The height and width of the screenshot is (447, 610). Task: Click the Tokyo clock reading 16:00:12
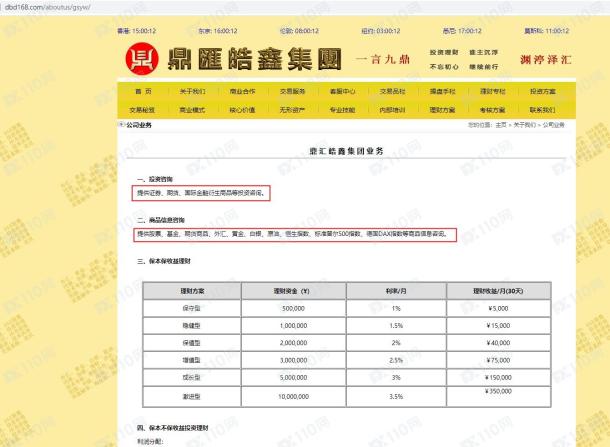coord(218,31)
